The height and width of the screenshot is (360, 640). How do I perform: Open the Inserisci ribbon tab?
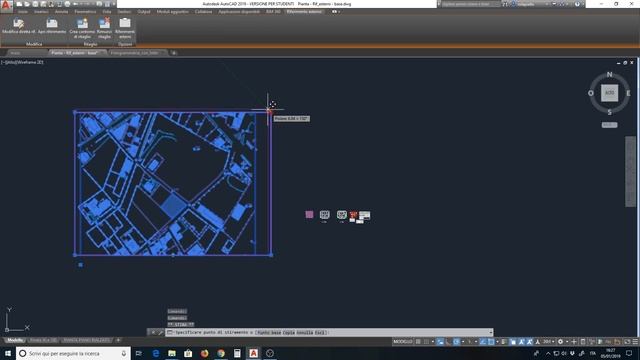pos(41,12)
